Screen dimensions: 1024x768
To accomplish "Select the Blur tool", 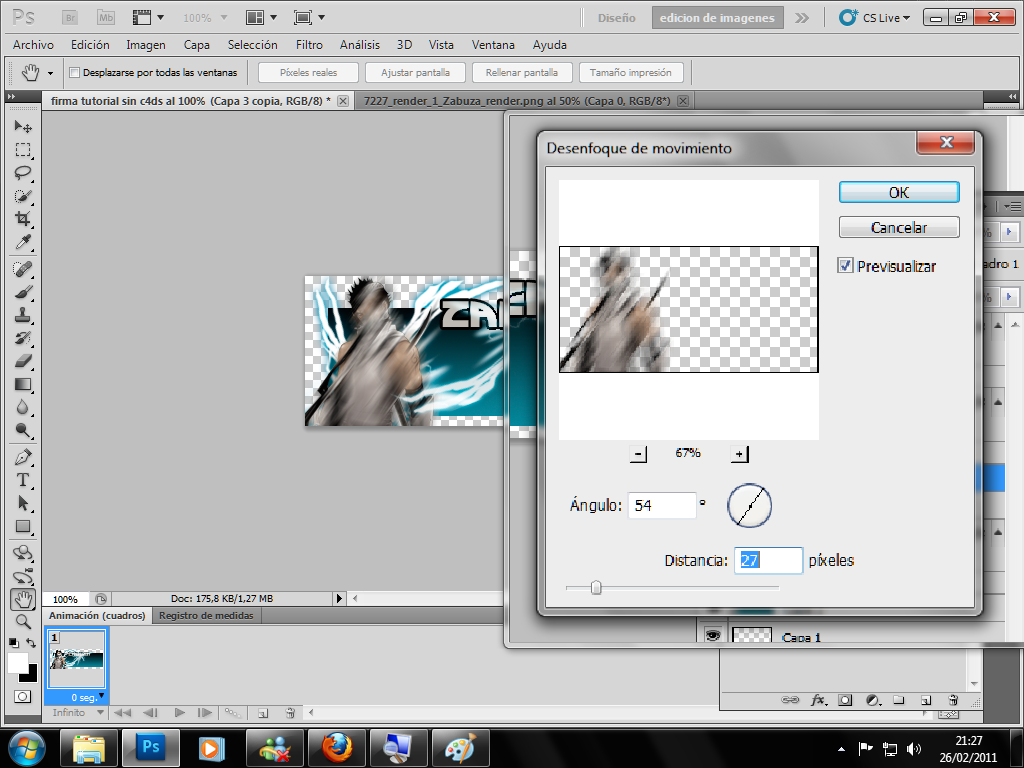I will 23,407.
